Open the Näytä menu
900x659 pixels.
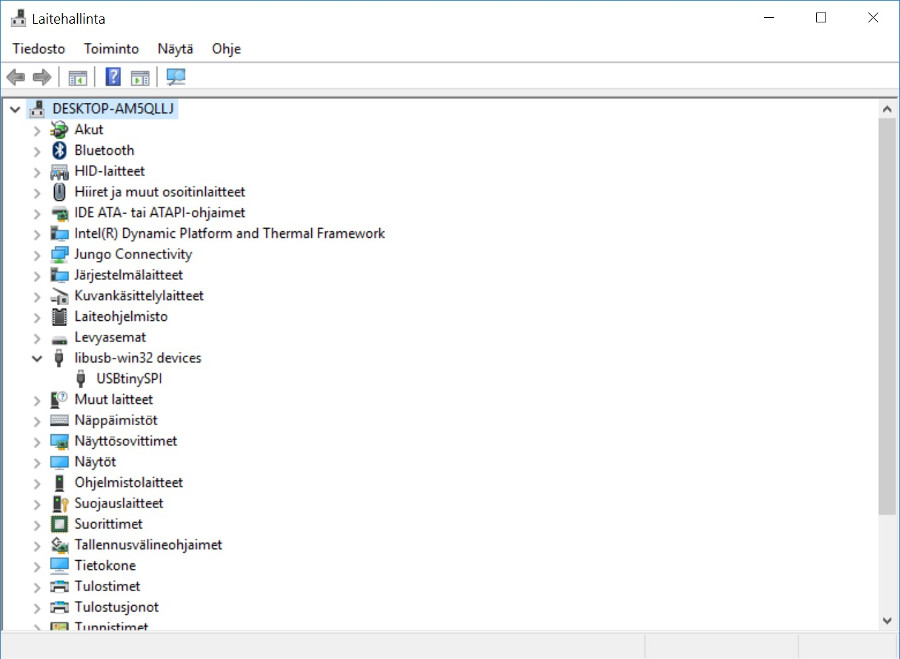[175, 48]
